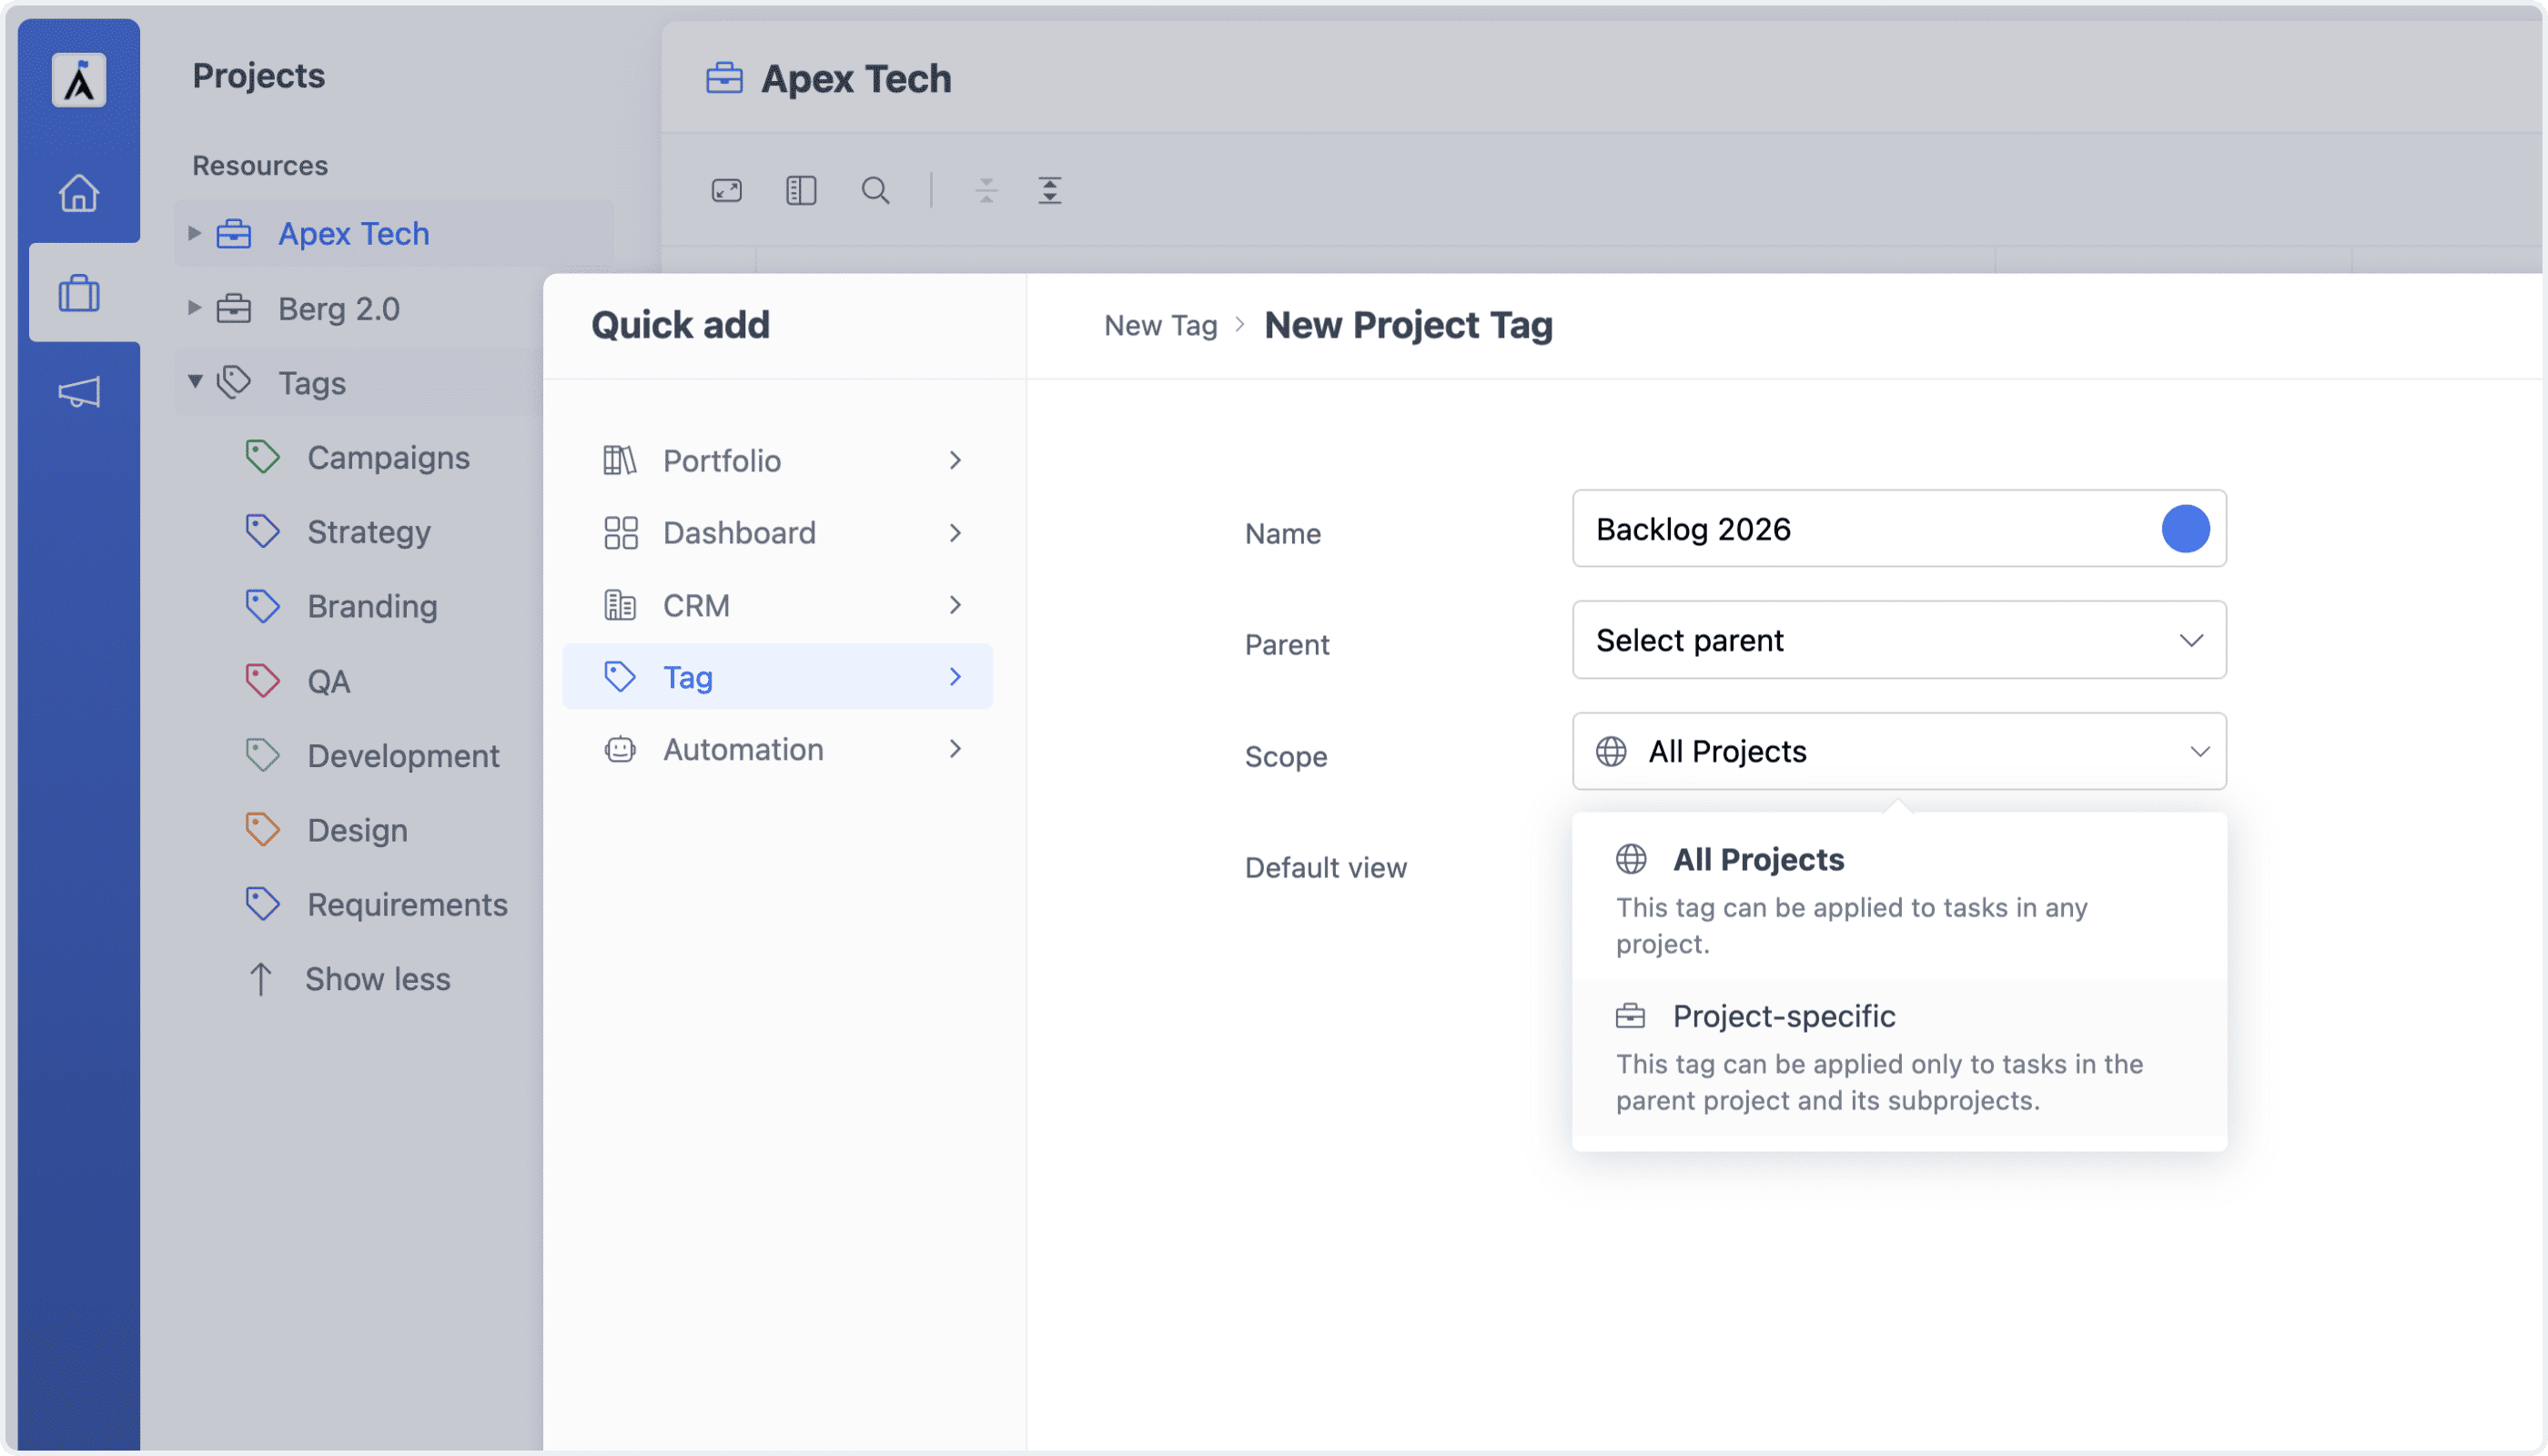Click the search magnifier toolbar icon
Viewport: 2548px width, 1456px height.
[x=875, y=190]
